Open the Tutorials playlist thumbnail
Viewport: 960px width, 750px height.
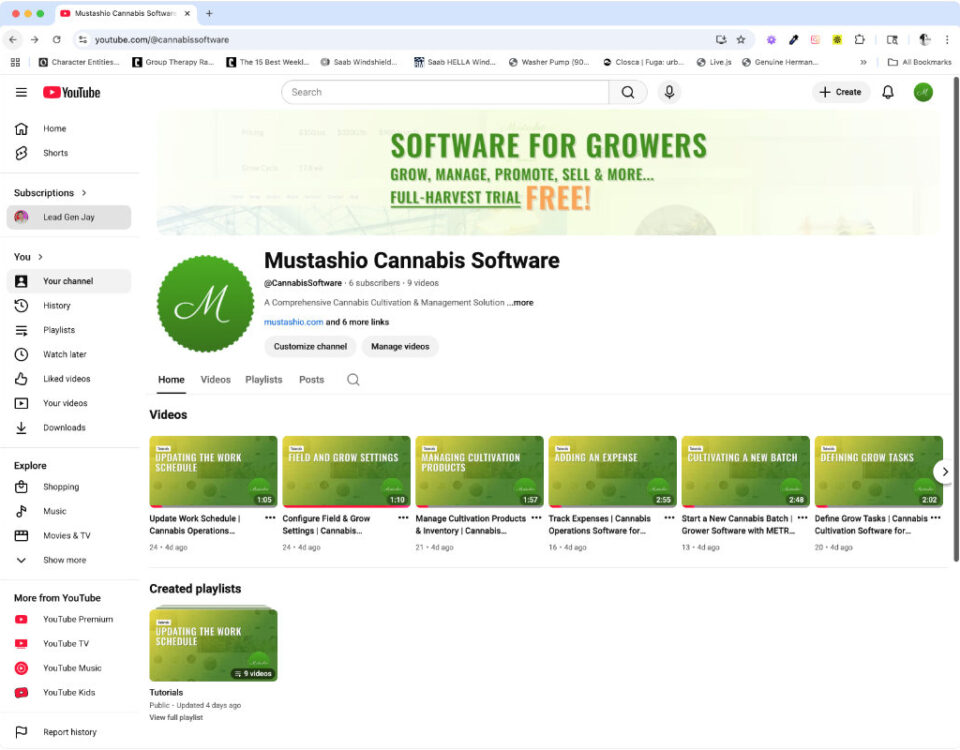[x=213, y=642]
